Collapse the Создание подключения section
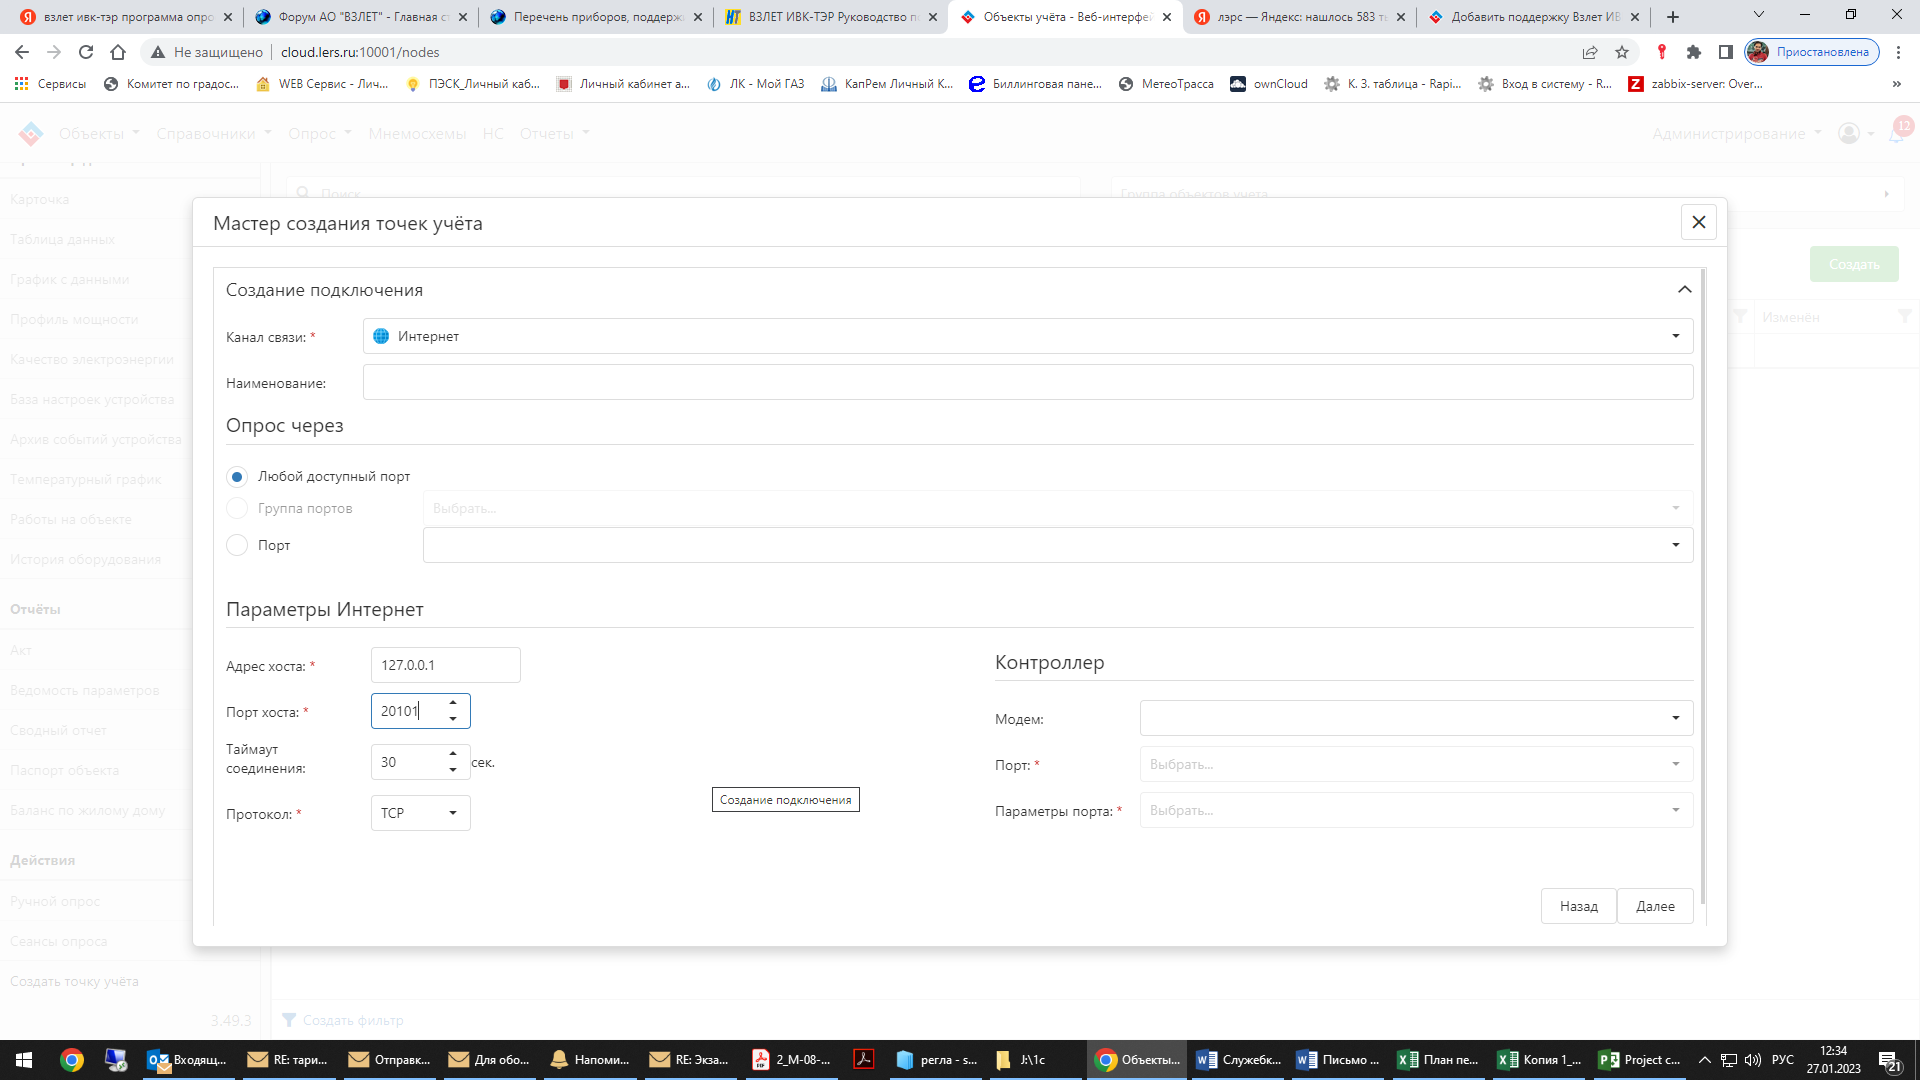1920x1080 pixels. coord(1684,290)
